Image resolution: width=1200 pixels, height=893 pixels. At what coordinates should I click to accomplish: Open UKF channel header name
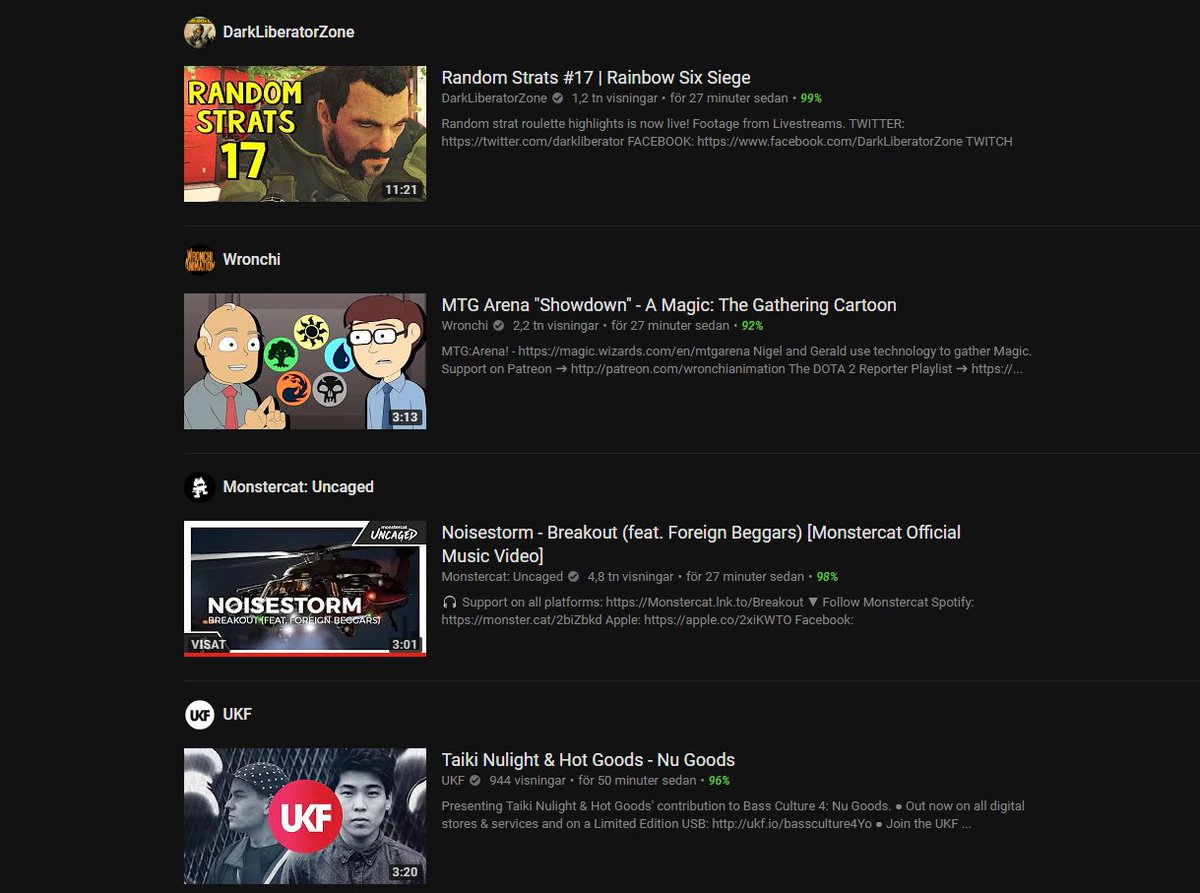(x=237, y=714)
